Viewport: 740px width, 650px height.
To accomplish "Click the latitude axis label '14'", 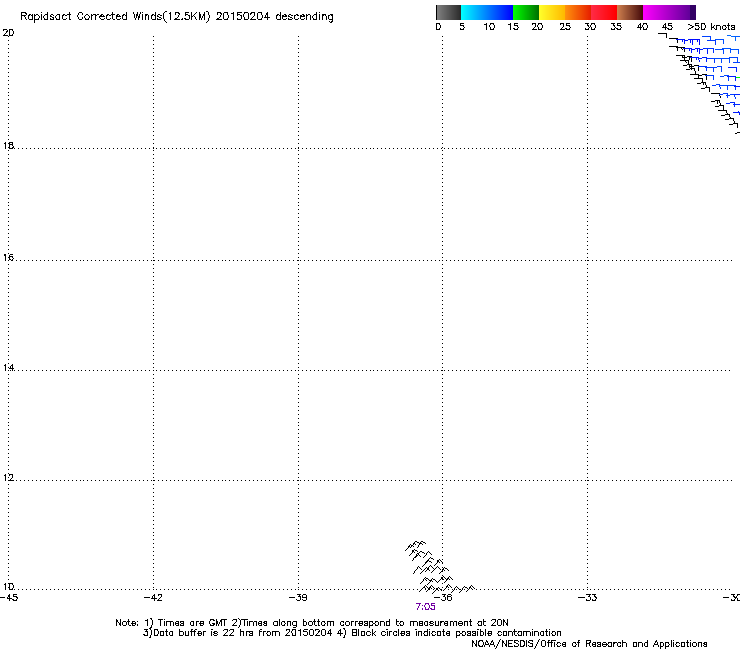I will [x=8, y=367].
